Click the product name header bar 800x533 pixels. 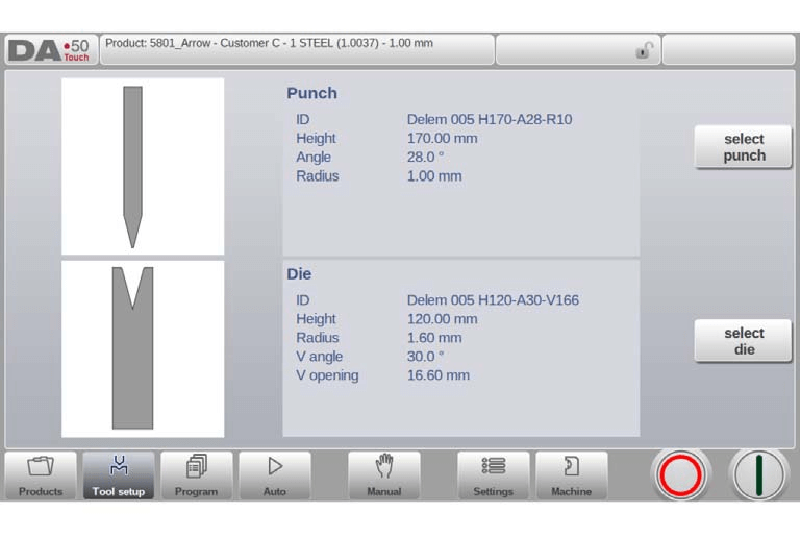click(297, 50)
